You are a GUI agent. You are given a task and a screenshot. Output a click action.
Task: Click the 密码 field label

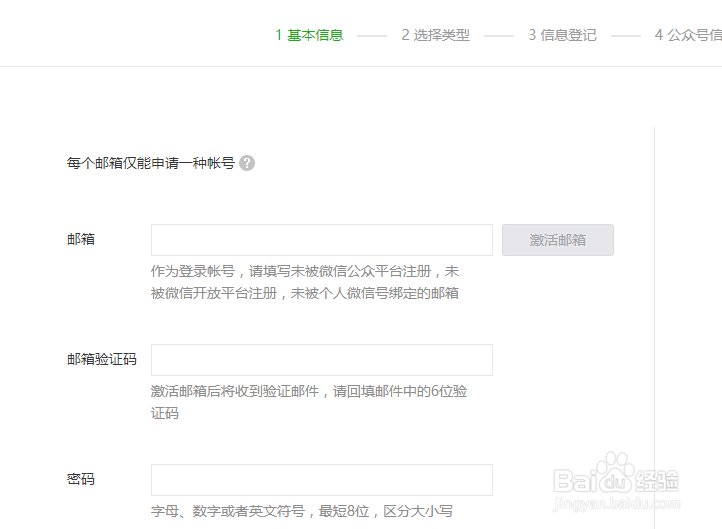coord(81,479)
